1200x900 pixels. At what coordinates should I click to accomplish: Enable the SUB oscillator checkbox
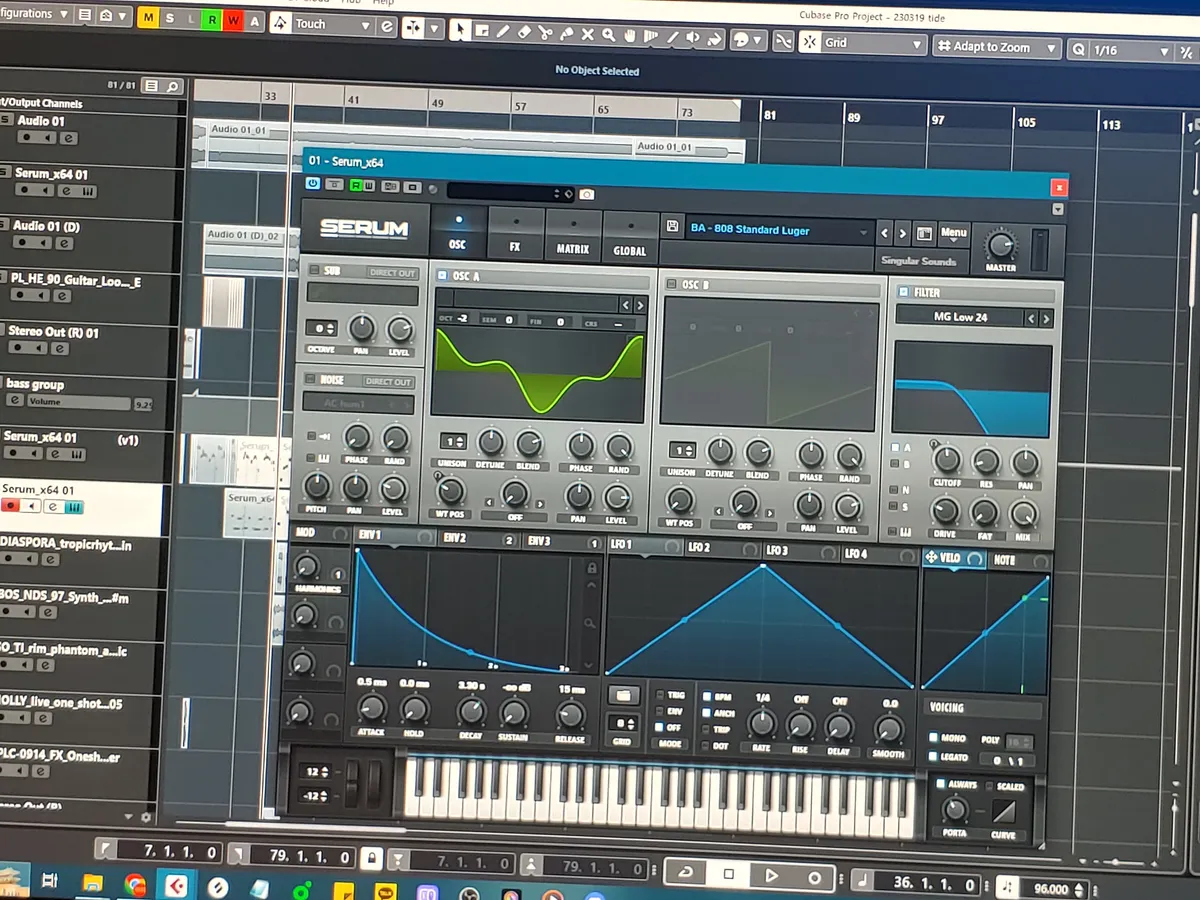tap(314, 271)
